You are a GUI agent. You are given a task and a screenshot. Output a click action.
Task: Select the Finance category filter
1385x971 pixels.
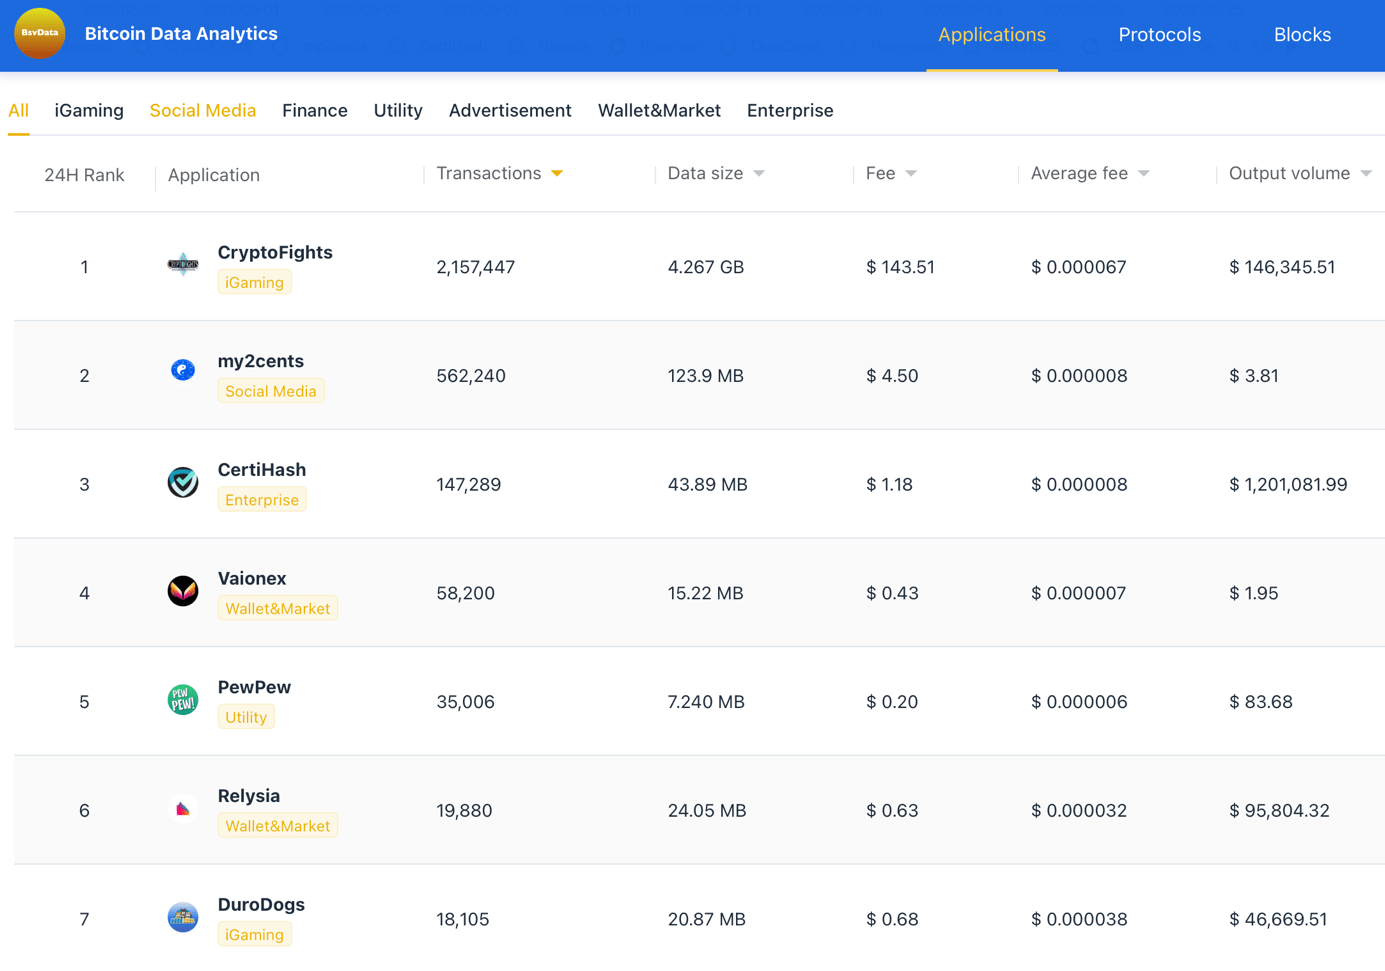coord(315,111)
